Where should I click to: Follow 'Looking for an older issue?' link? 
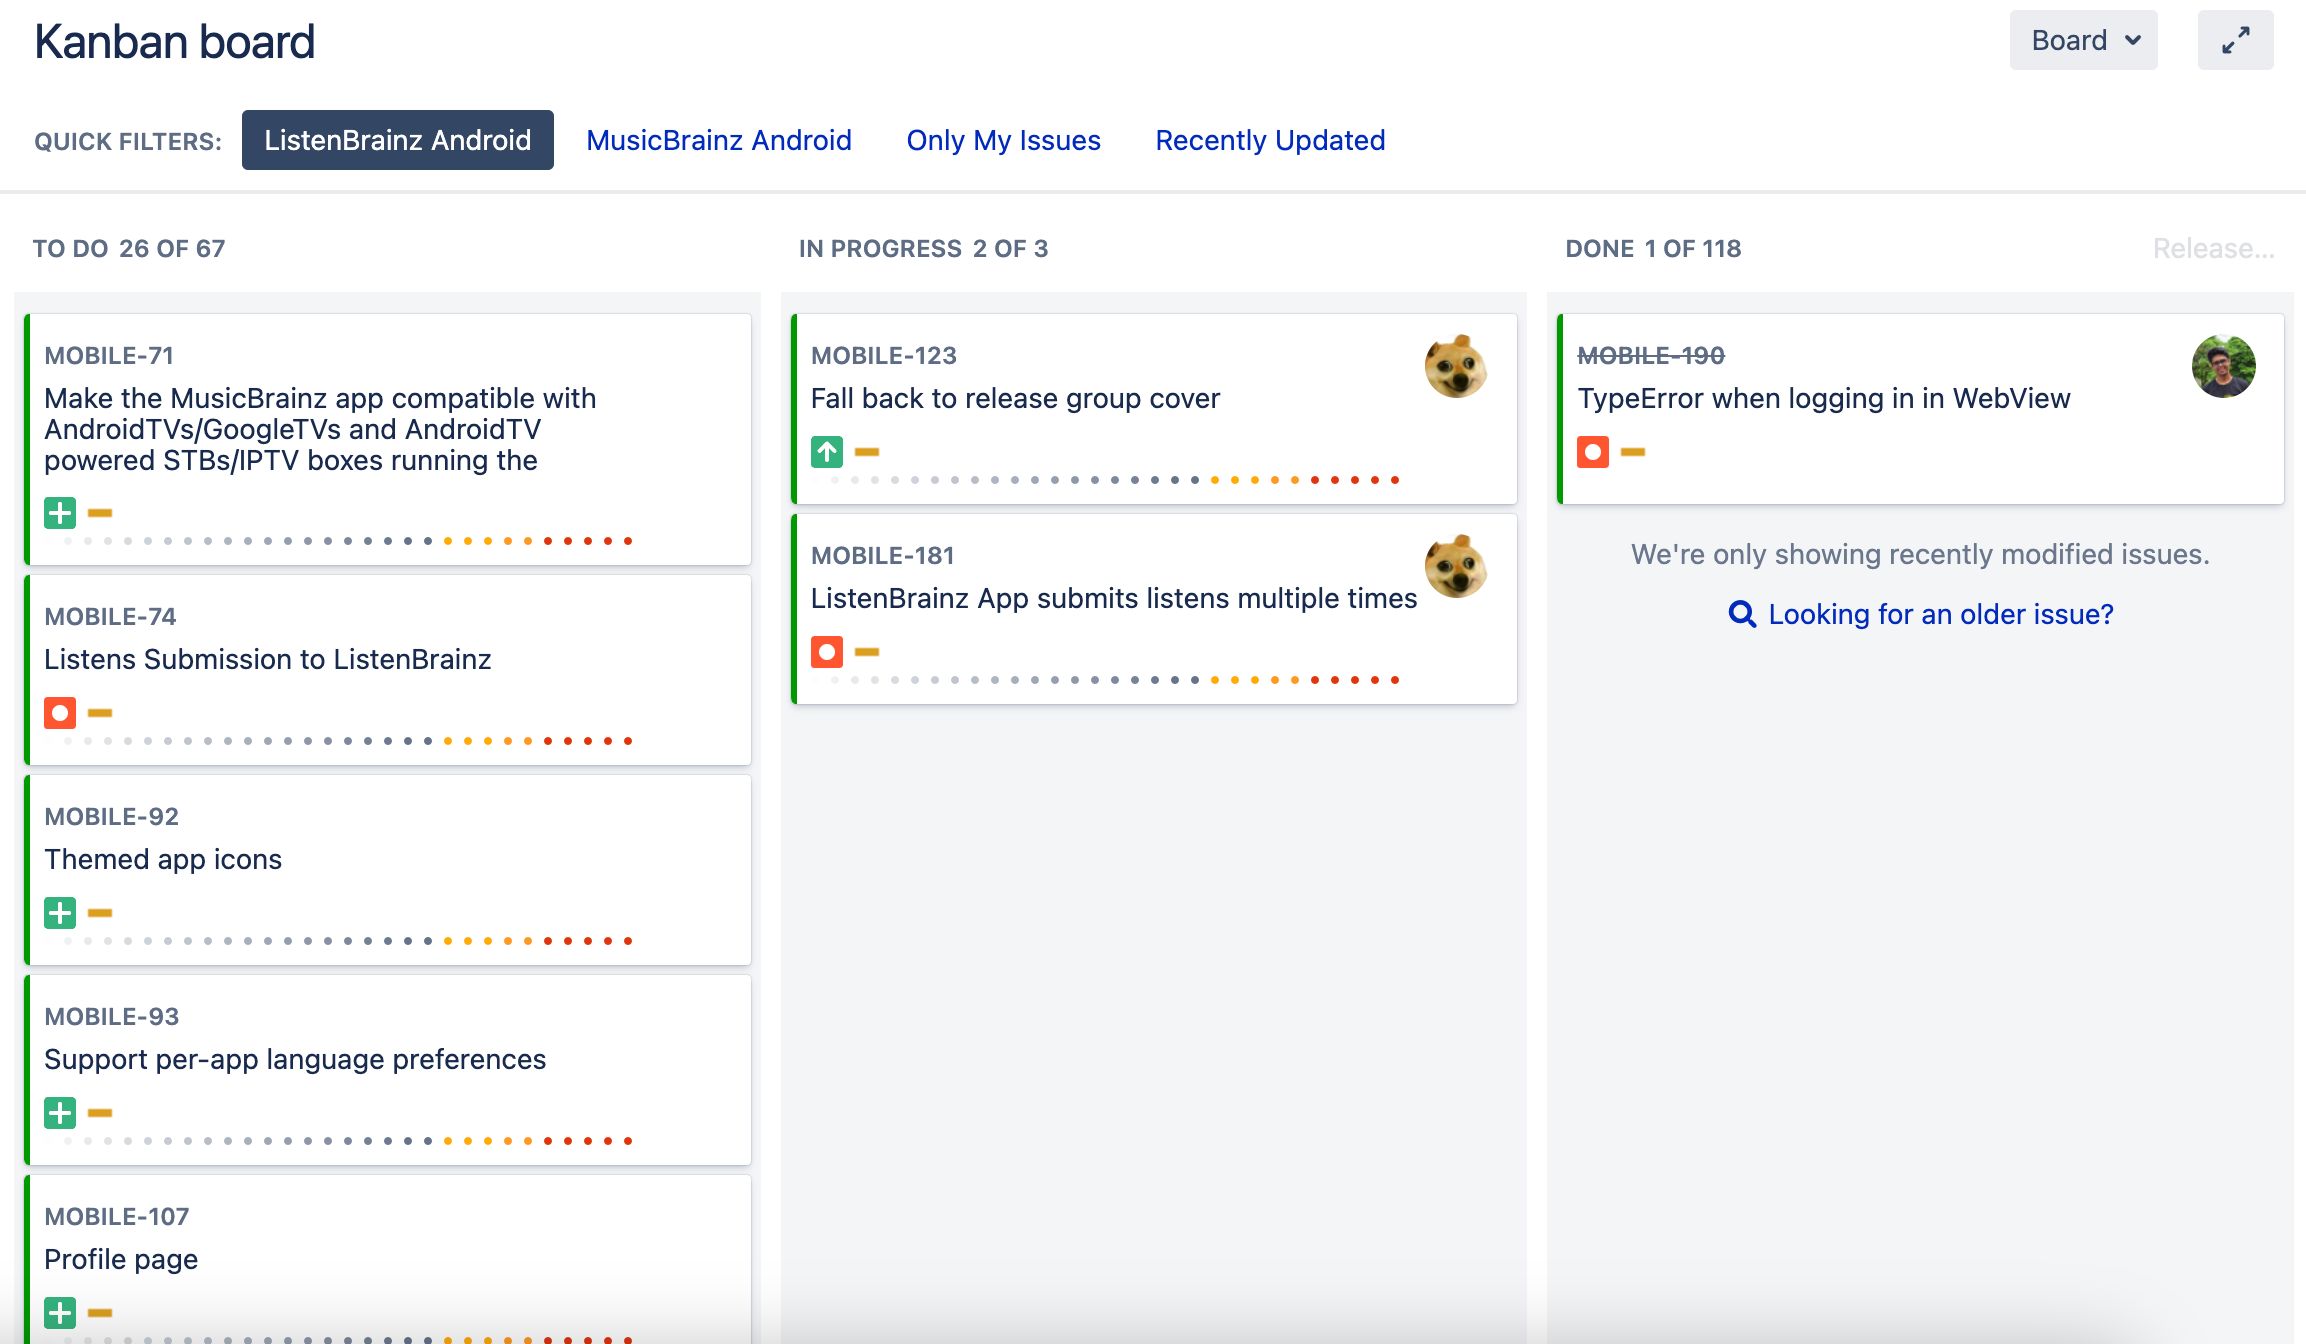coord(1940,614)
